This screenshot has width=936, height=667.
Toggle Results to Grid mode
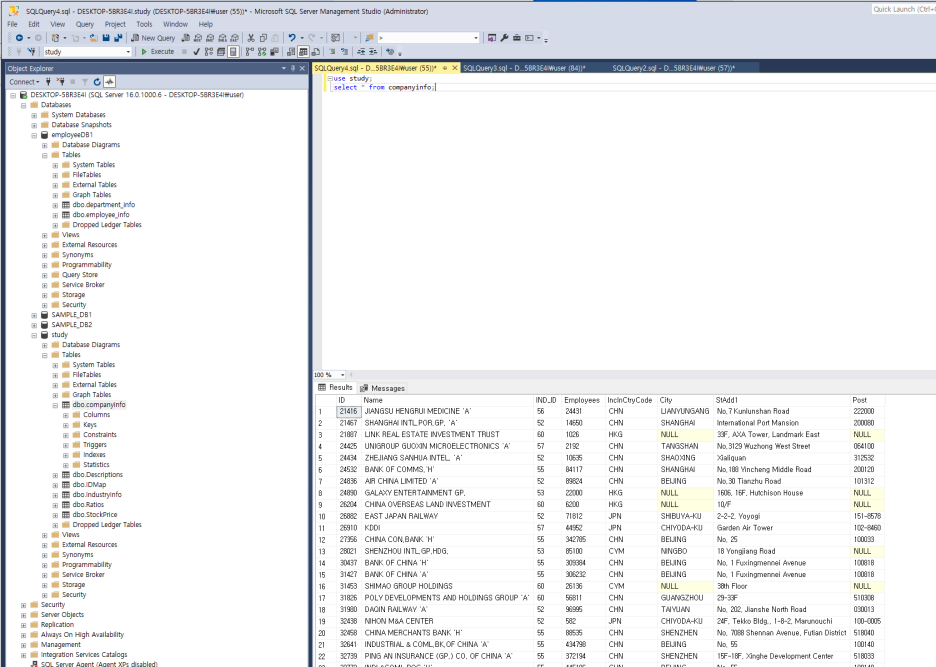(x=303, y=52)
